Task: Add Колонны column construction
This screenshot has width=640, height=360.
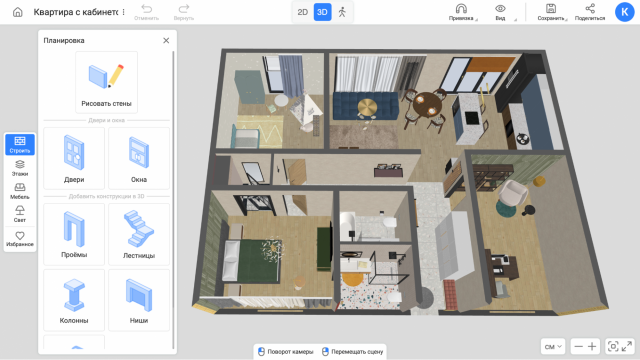Action: click(x=74, y=300)
